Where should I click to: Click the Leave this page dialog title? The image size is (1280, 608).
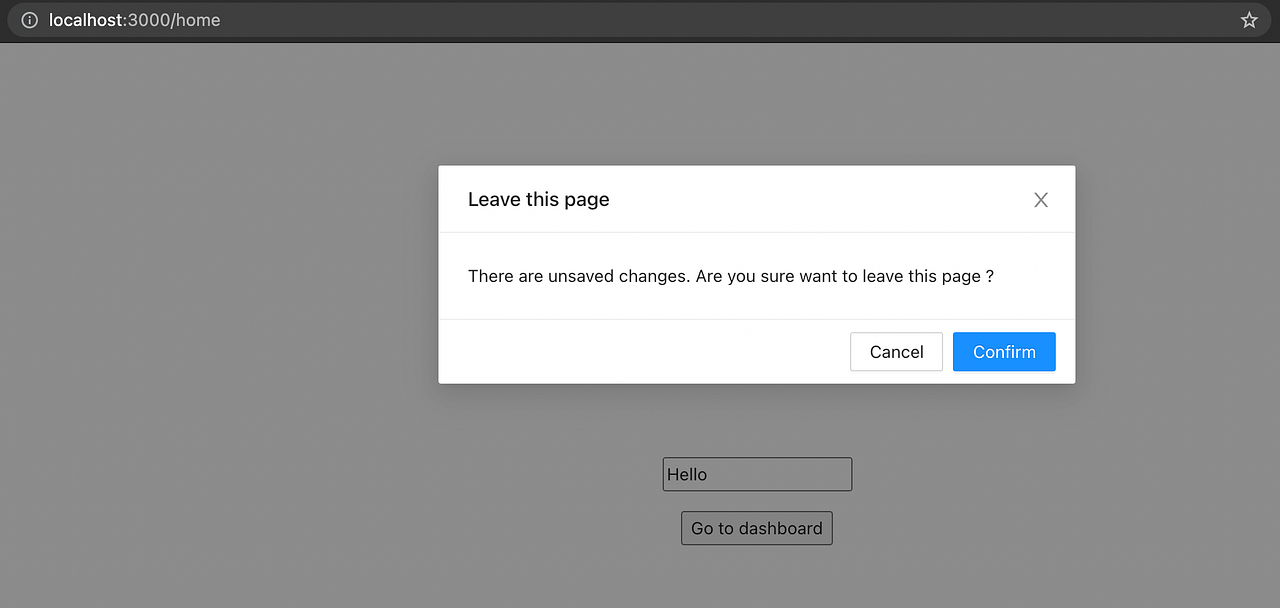tap(538, 199)
